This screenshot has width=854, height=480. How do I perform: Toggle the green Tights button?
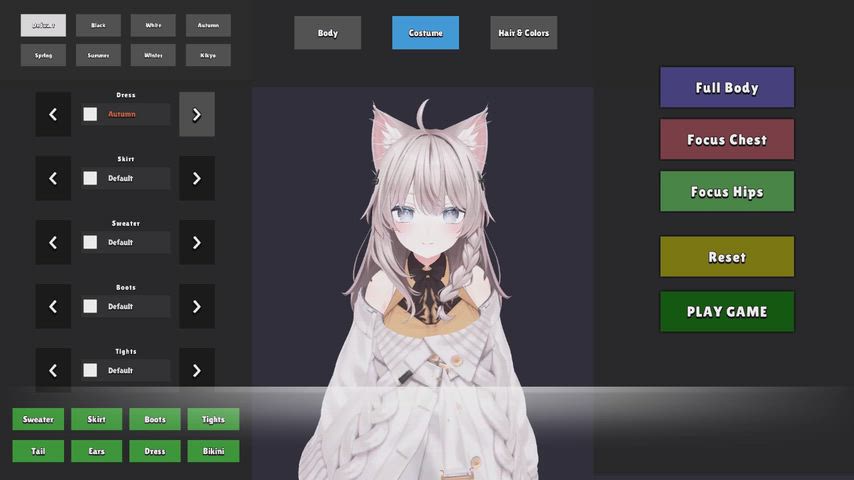(213, 419)
